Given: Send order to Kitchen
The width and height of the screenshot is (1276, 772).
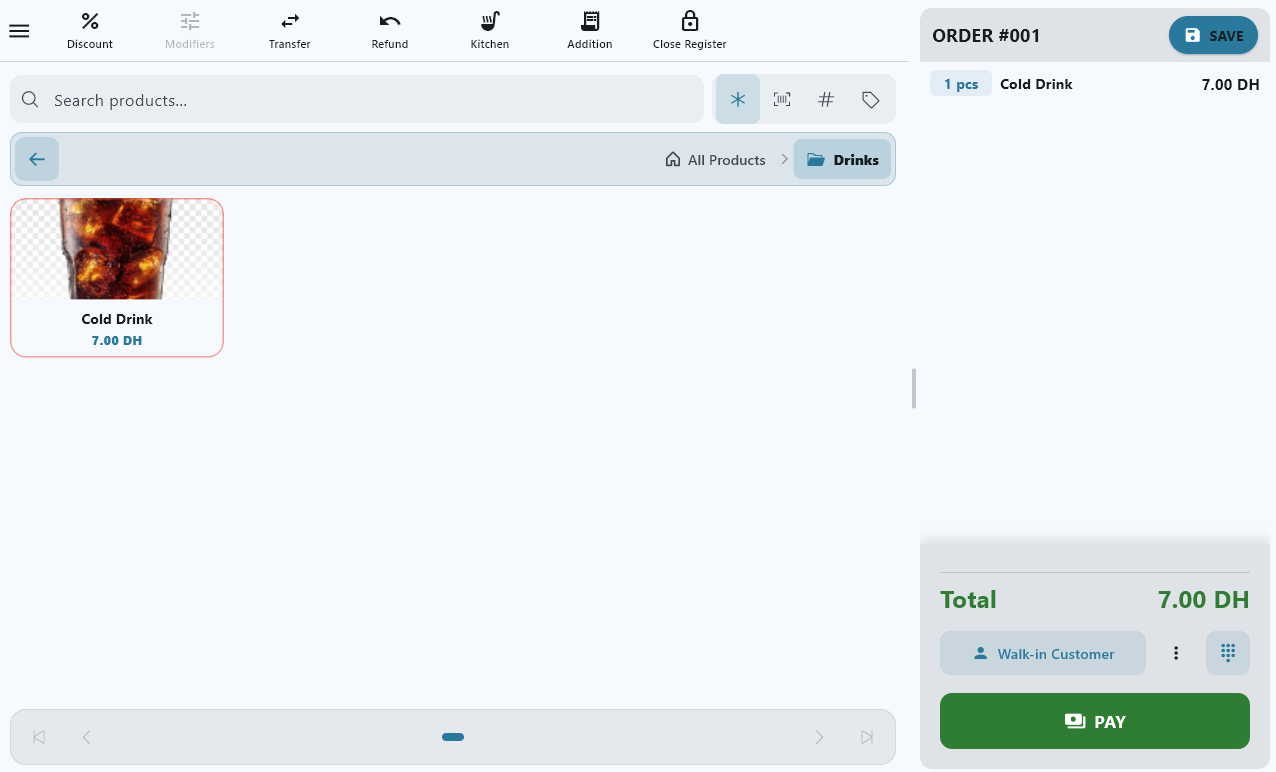Looking at the screenshot, I should [490, 31].
